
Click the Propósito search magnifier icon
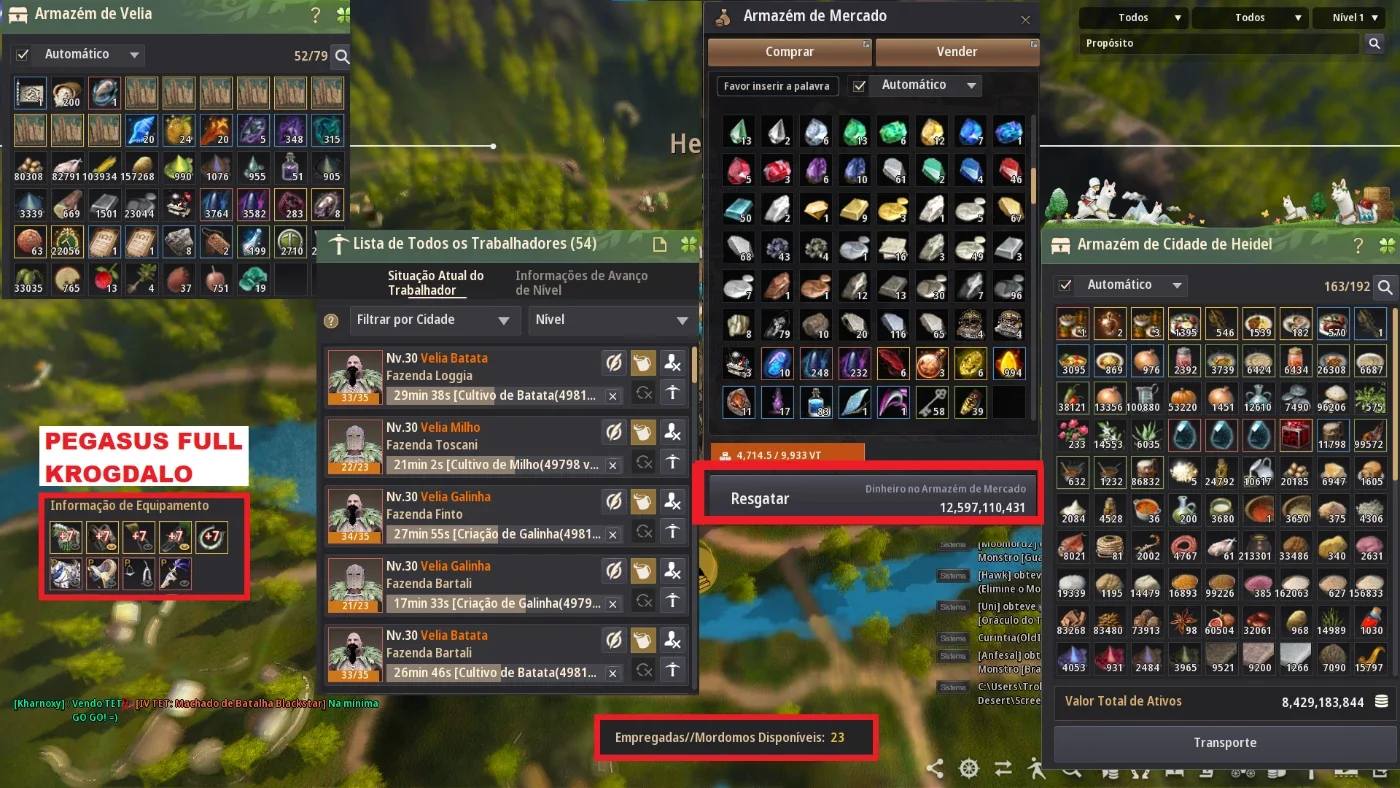coord(1375,43)
